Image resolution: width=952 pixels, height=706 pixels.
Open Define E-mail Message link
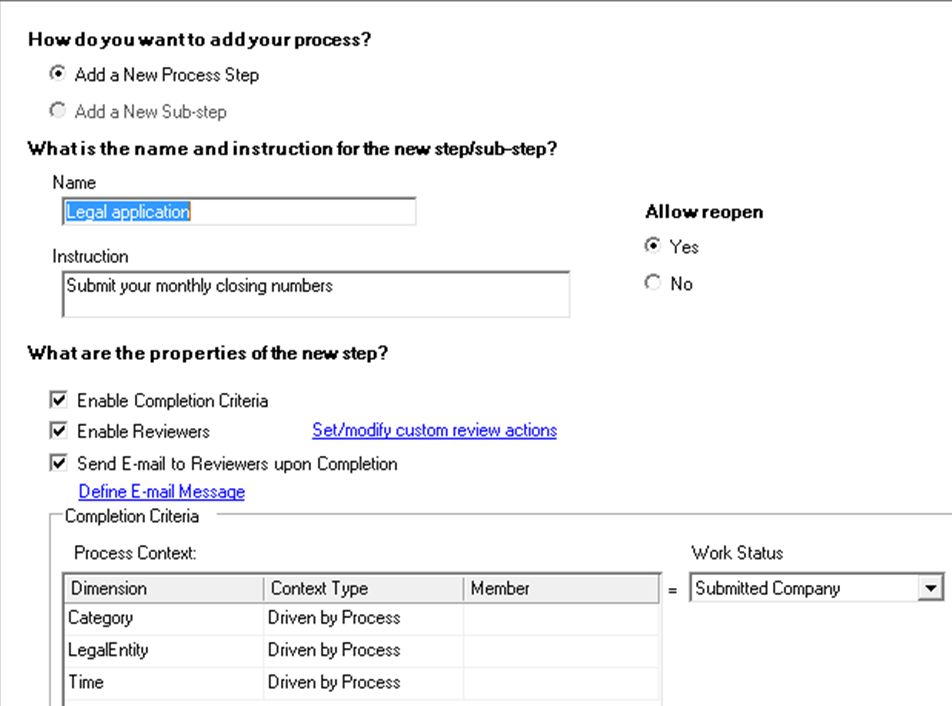pos(161,491)
